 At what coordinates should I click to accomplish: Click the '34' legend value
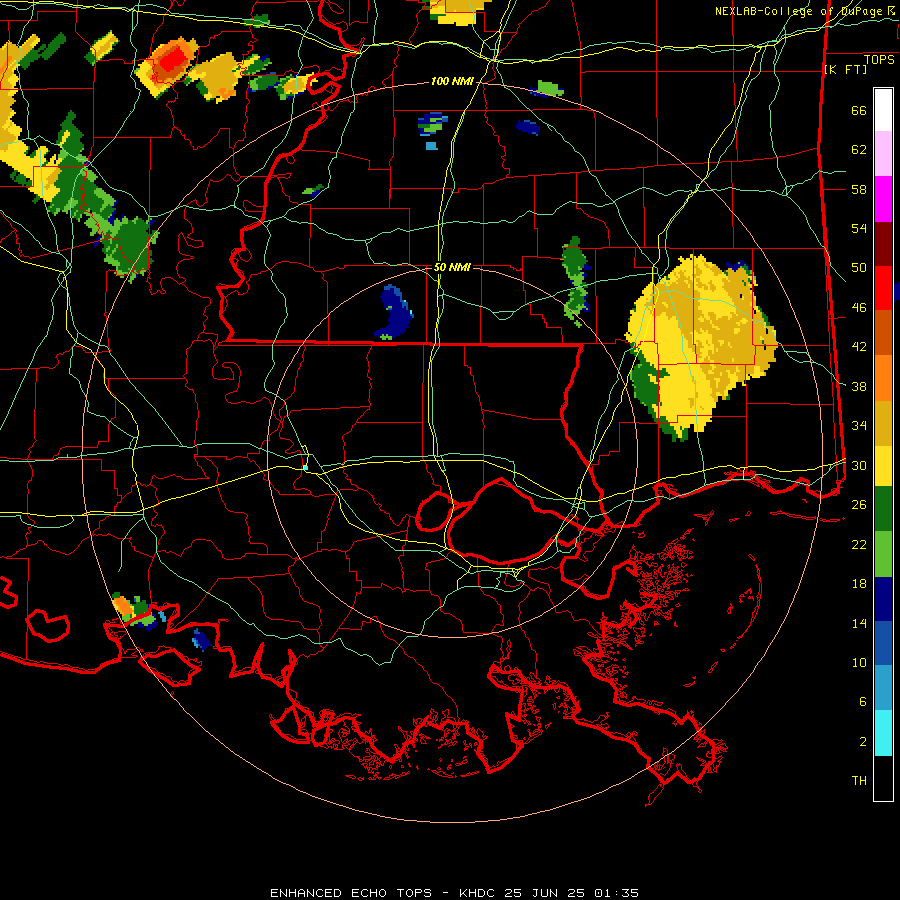tap(859, 426)
